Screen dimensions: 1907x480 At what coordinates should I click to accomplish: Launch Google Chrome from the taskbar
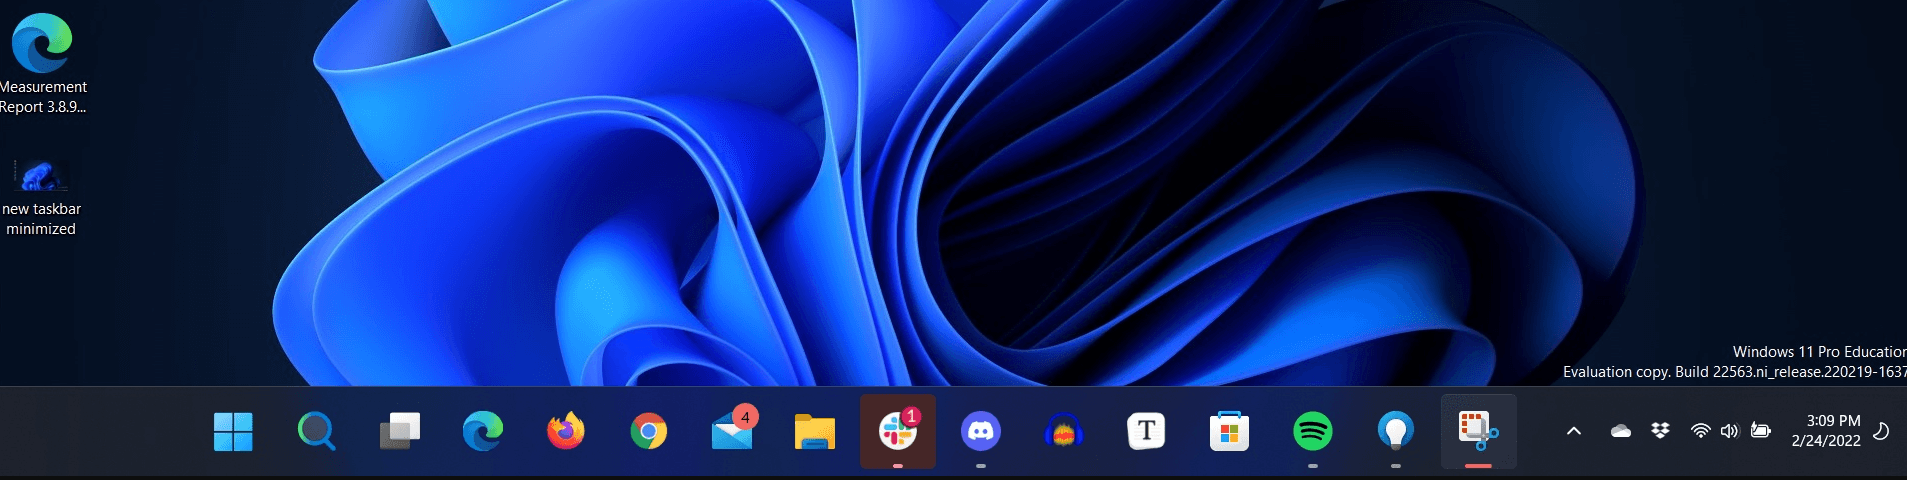(x=648, y=432)
